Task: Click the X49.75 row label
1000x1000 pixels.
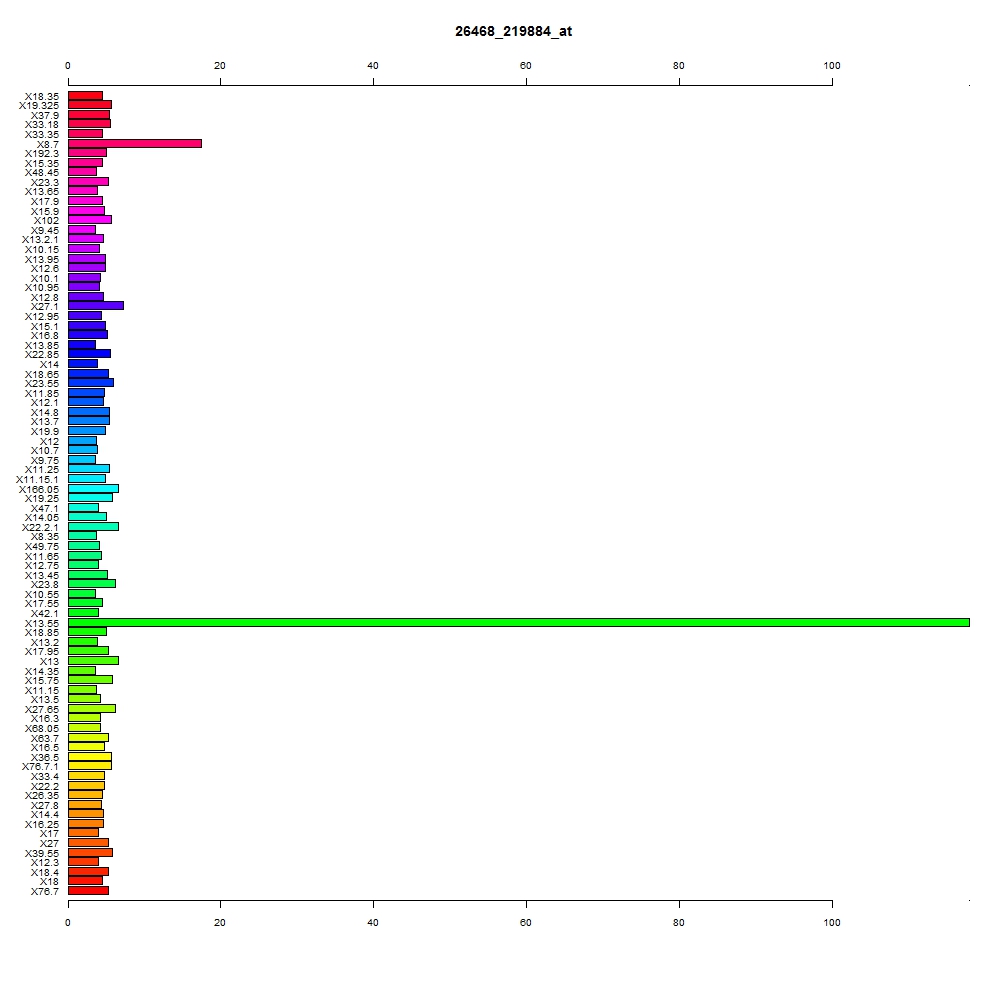Action: click(42, 547)
